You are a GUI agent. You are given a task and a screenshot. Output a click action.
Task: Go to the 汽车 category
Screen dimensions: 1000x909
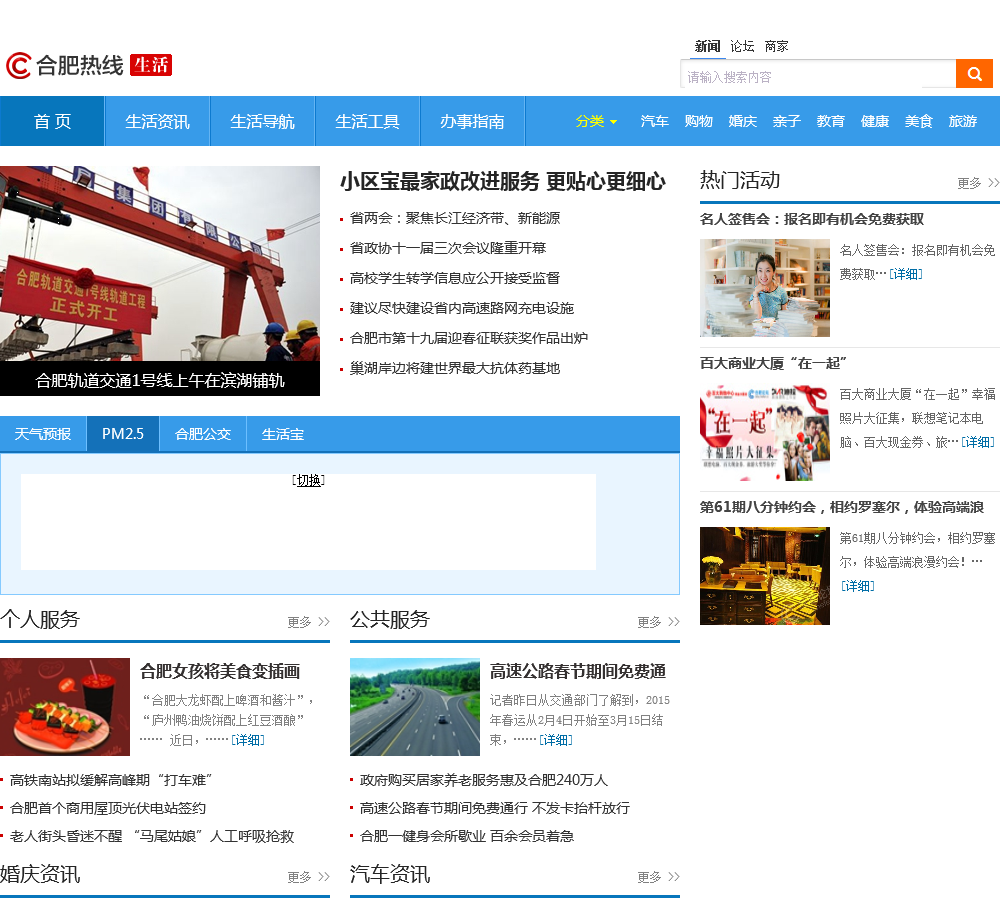click(654, 121)
